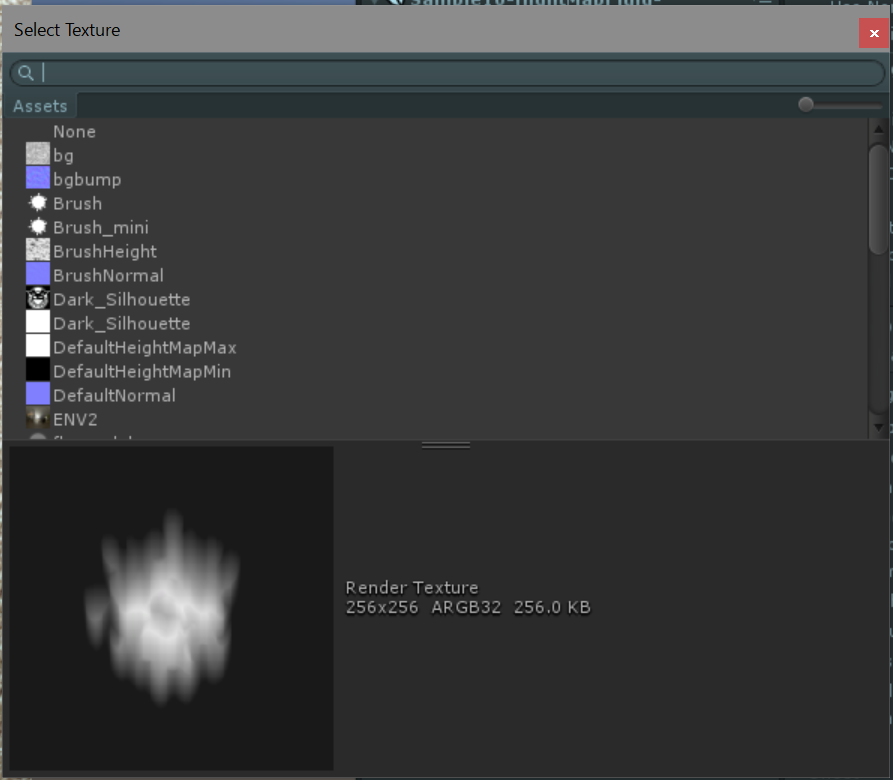Pick the Brush texture name
The width and height of the screenshot is (893, 780).
tap(77, 203)
